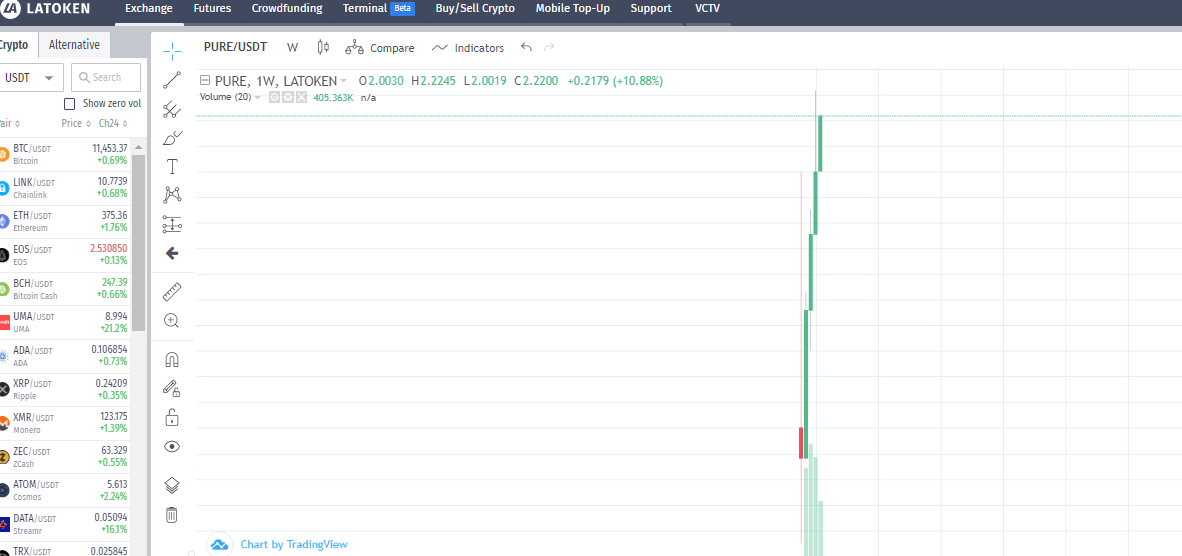Screen dimensions: 1182x556
Task: Click the trash remove drawings icon
Action: (x=172, y=515)
